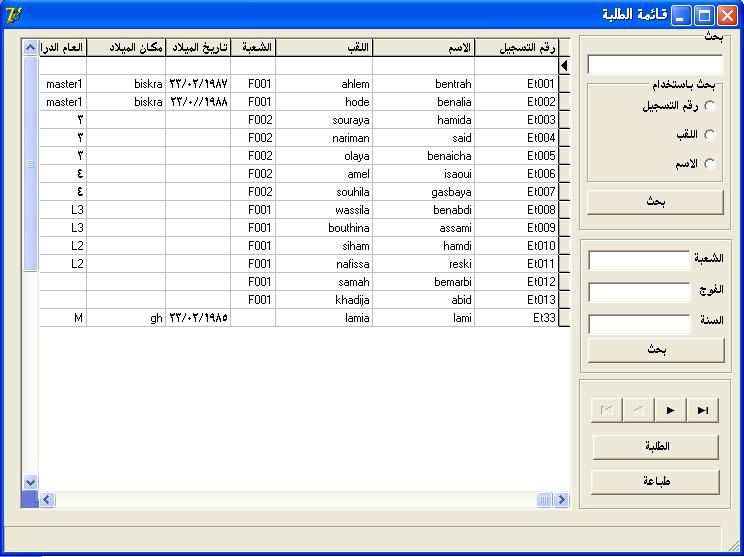
Task: Click the grid scroll down arrow
Action: (x=30, y=483)
